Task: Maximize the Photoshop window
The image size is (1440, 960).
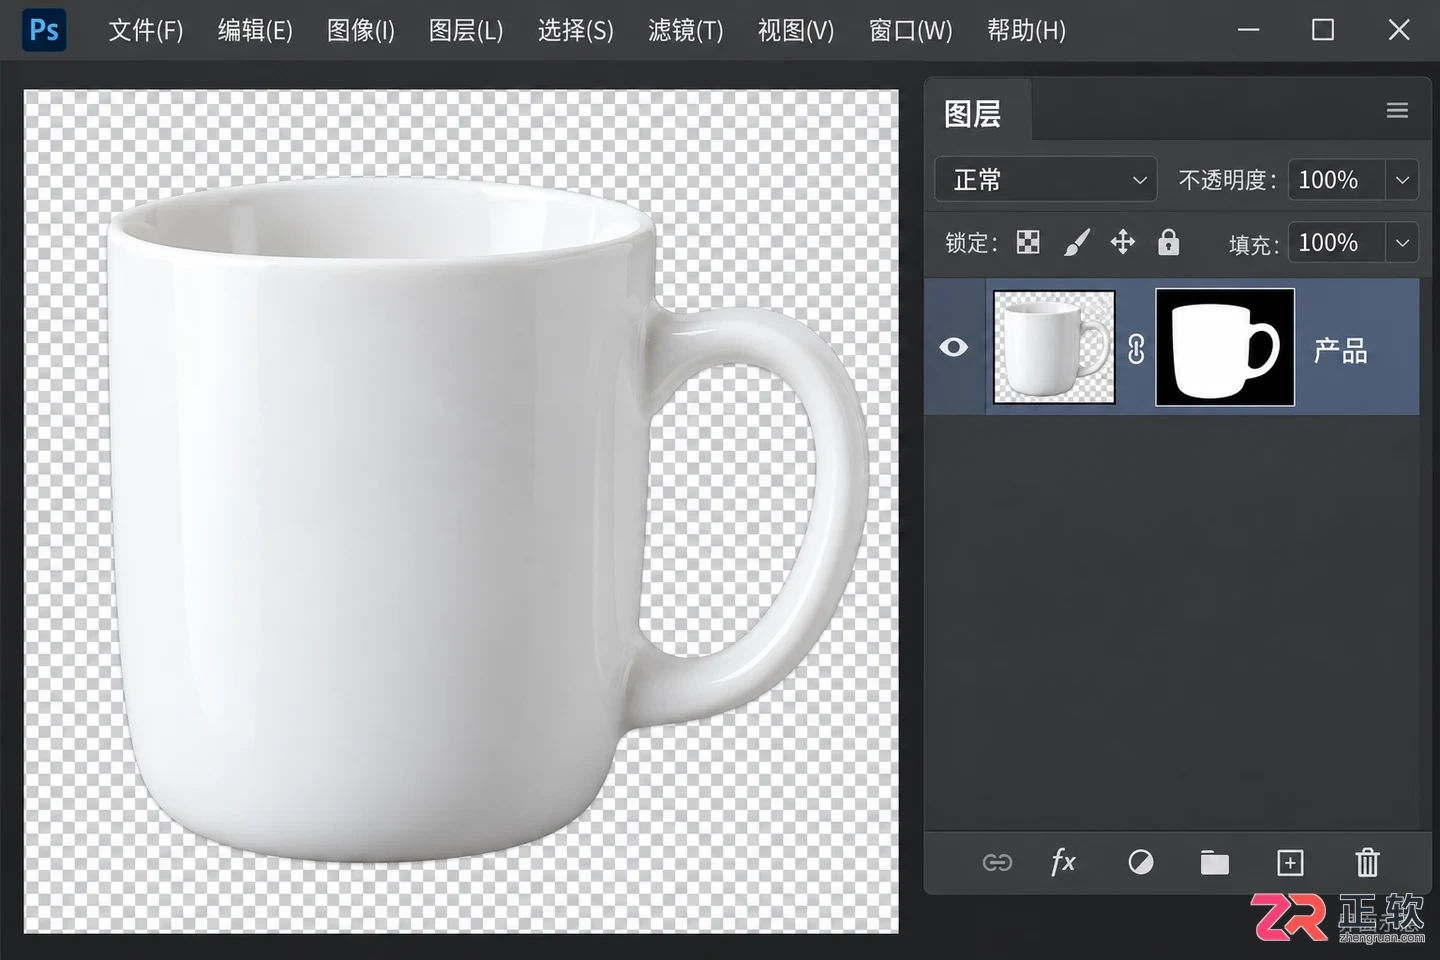Action: click(x=1323, y=30)
